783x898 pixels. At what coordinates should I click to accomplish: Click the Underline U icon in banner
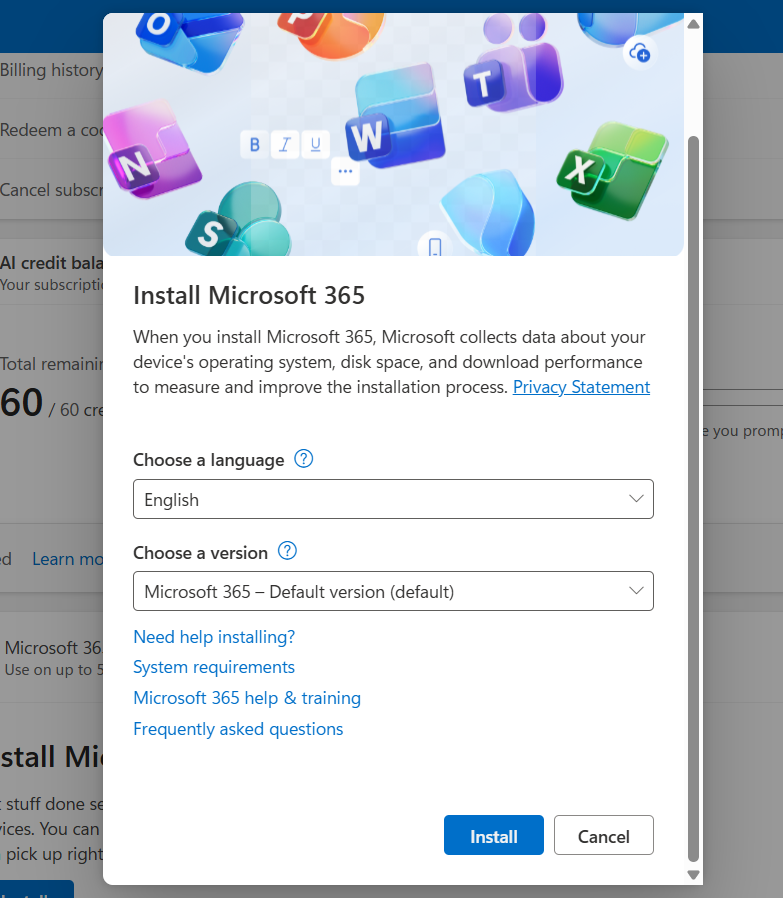[x=315, y=144]
